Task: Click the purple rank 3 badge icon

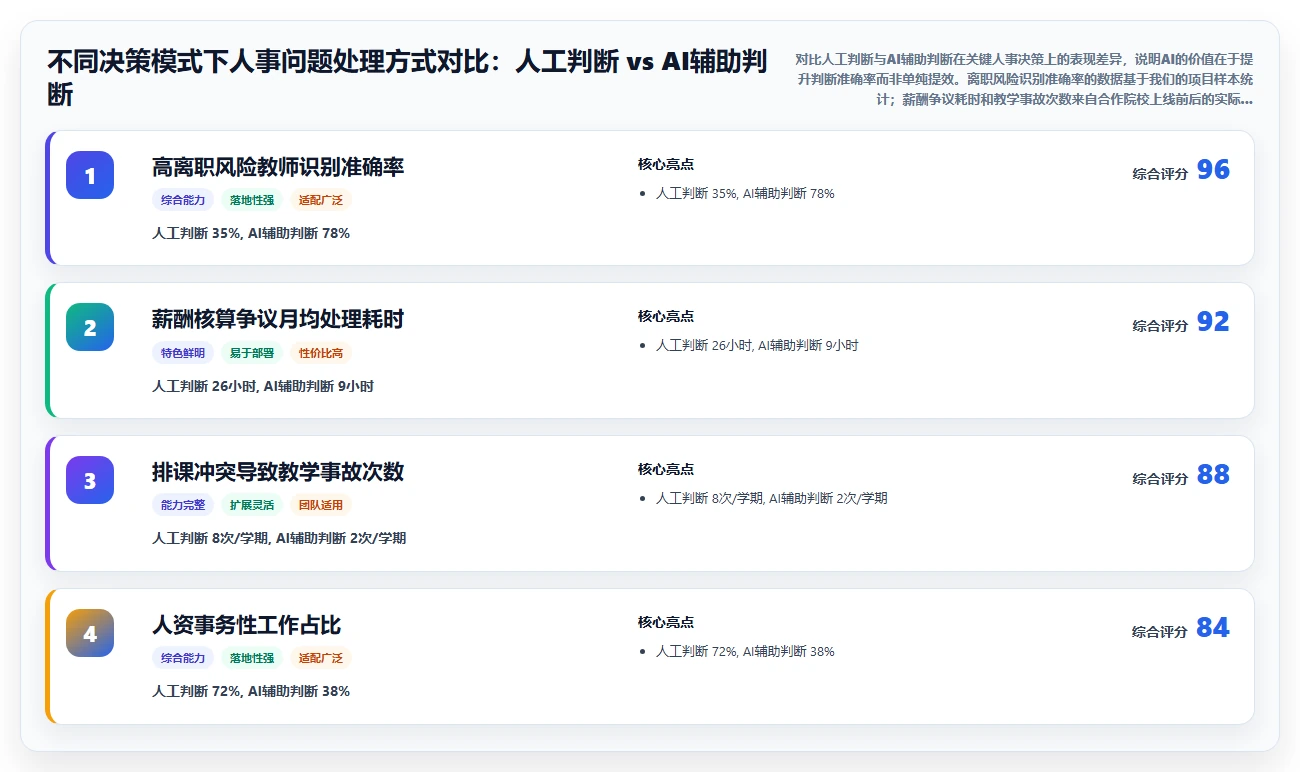Action: [x=90, y=480]
